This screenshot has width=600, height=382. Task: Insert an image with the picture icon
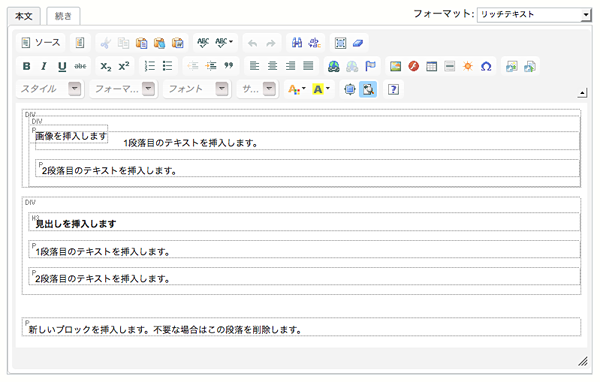[x=395, y=66]
